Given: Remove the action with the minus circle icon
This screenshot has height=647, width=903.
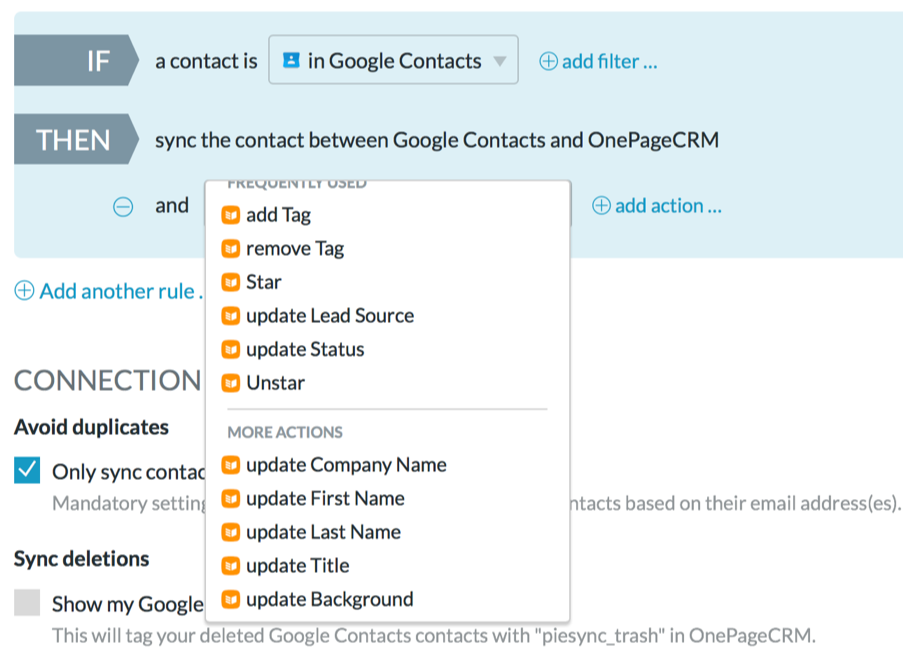Looking at the screenshot, I should tap(123, 206).
